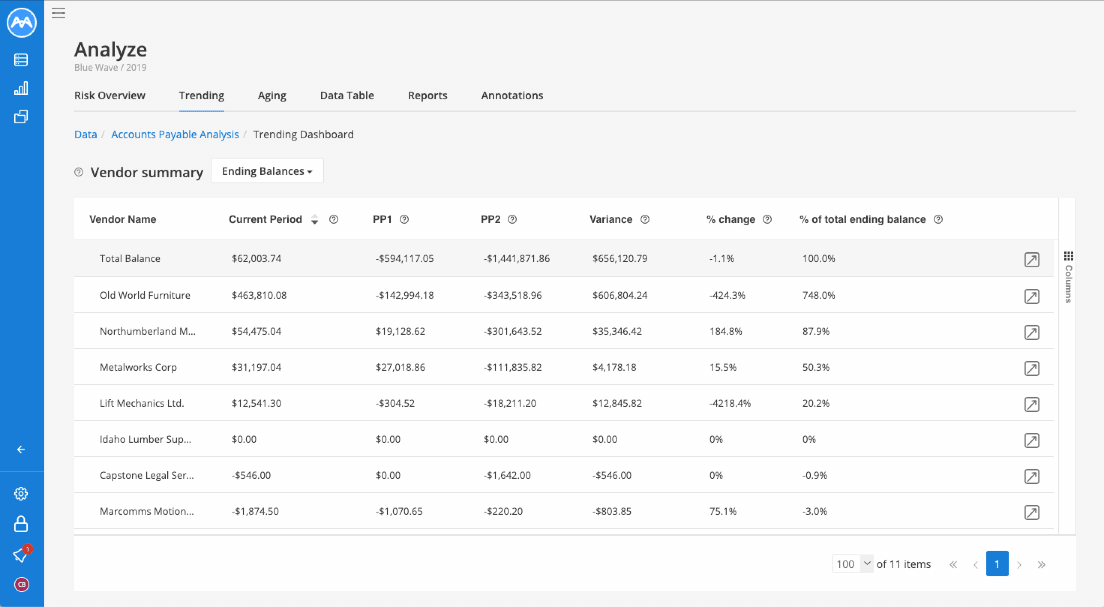Viewport: 1104px width, 607px height.
Task: Sort by Current Period arrows
Action: pos(315,220)
